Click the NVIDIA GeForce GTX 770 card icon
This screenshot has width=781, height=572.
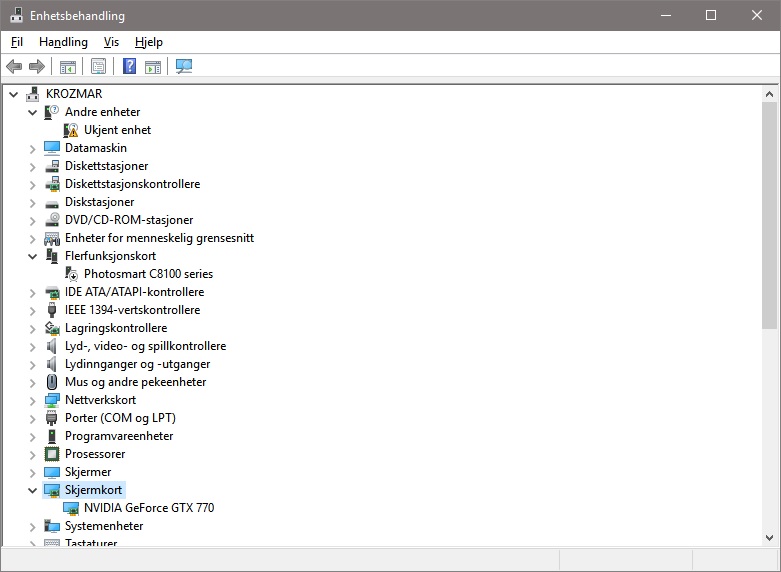71,508
